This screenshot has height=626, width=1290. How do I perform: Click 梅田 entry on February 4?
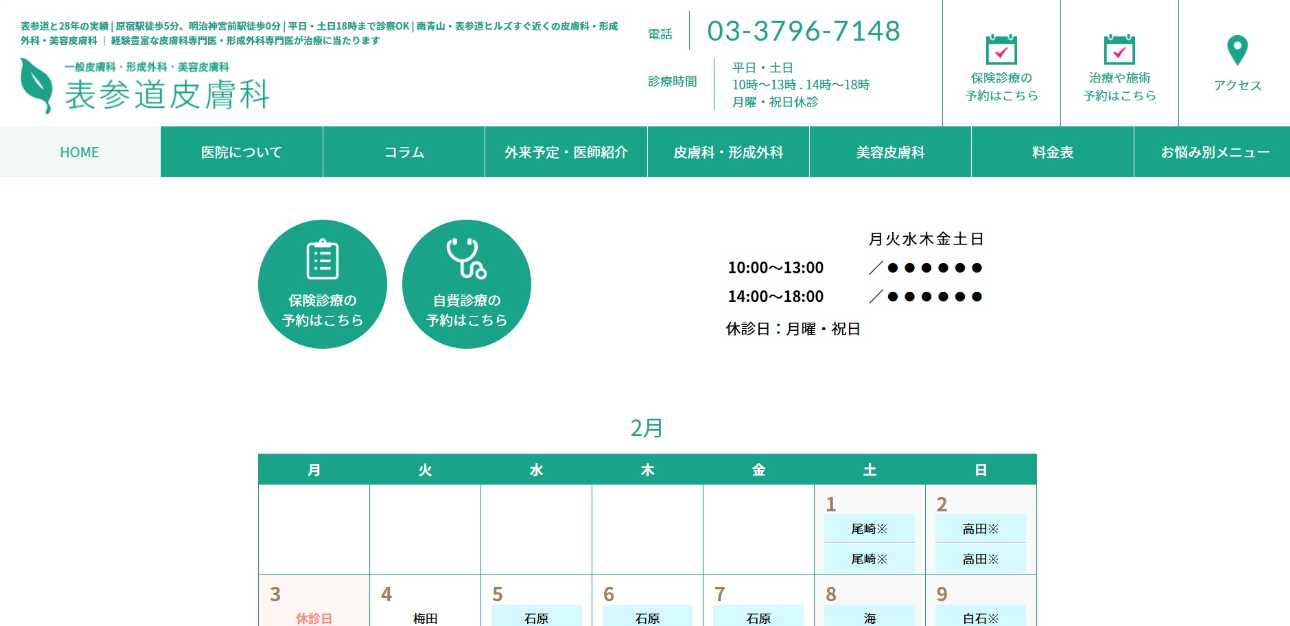click(x=425, y=618)
